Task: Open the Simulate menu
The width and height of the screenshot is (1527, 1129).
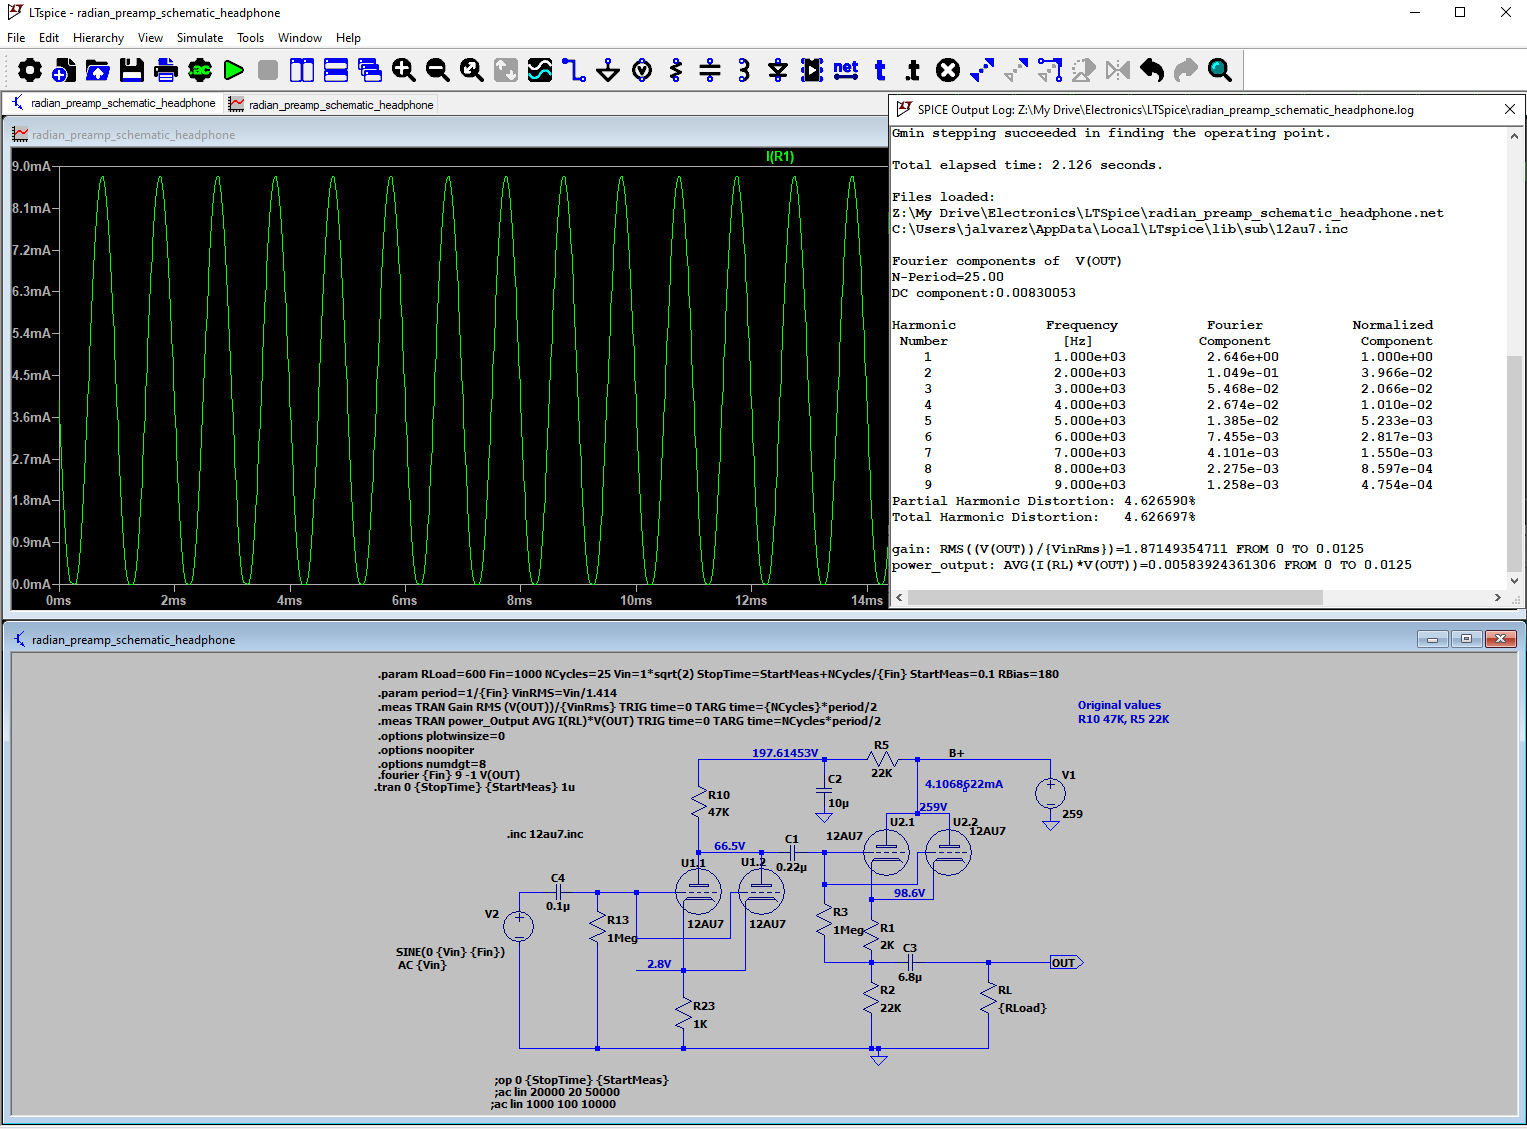Action: point(200,38)
